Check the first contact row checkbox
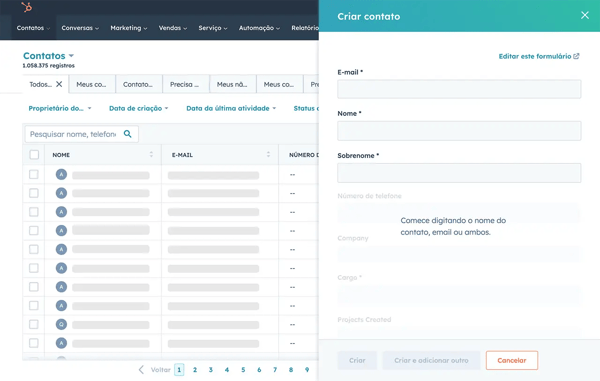This screenshot has height=381, width=600. tap(34, 174)
